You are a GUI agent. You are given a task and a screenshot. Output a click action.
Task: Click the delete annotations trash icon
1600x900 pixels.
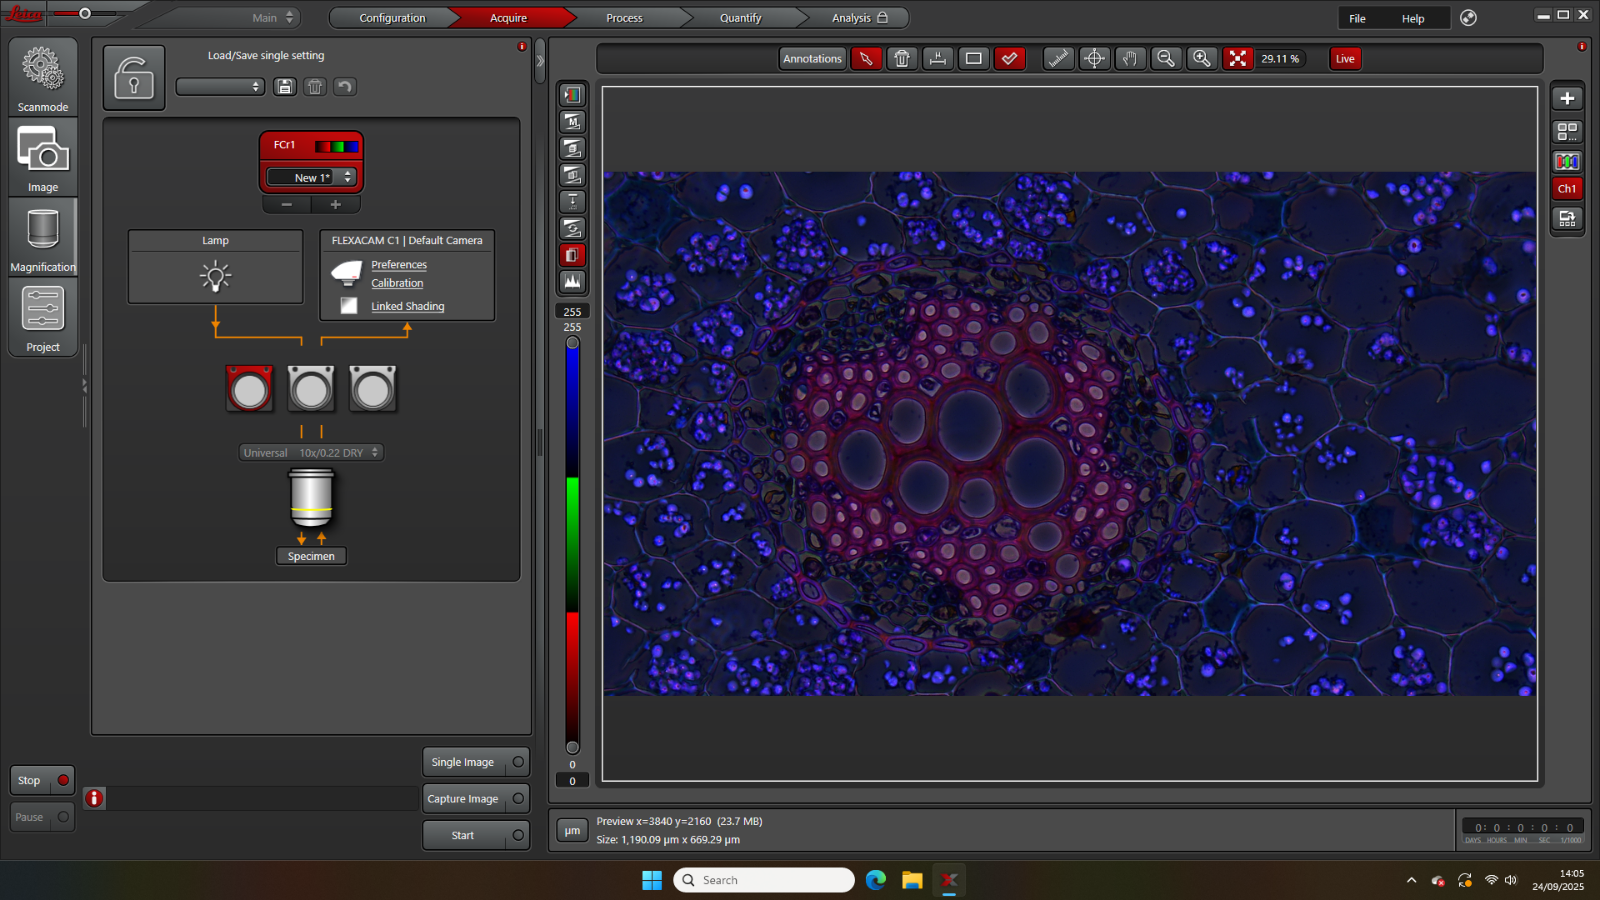(x=902, y=59)
